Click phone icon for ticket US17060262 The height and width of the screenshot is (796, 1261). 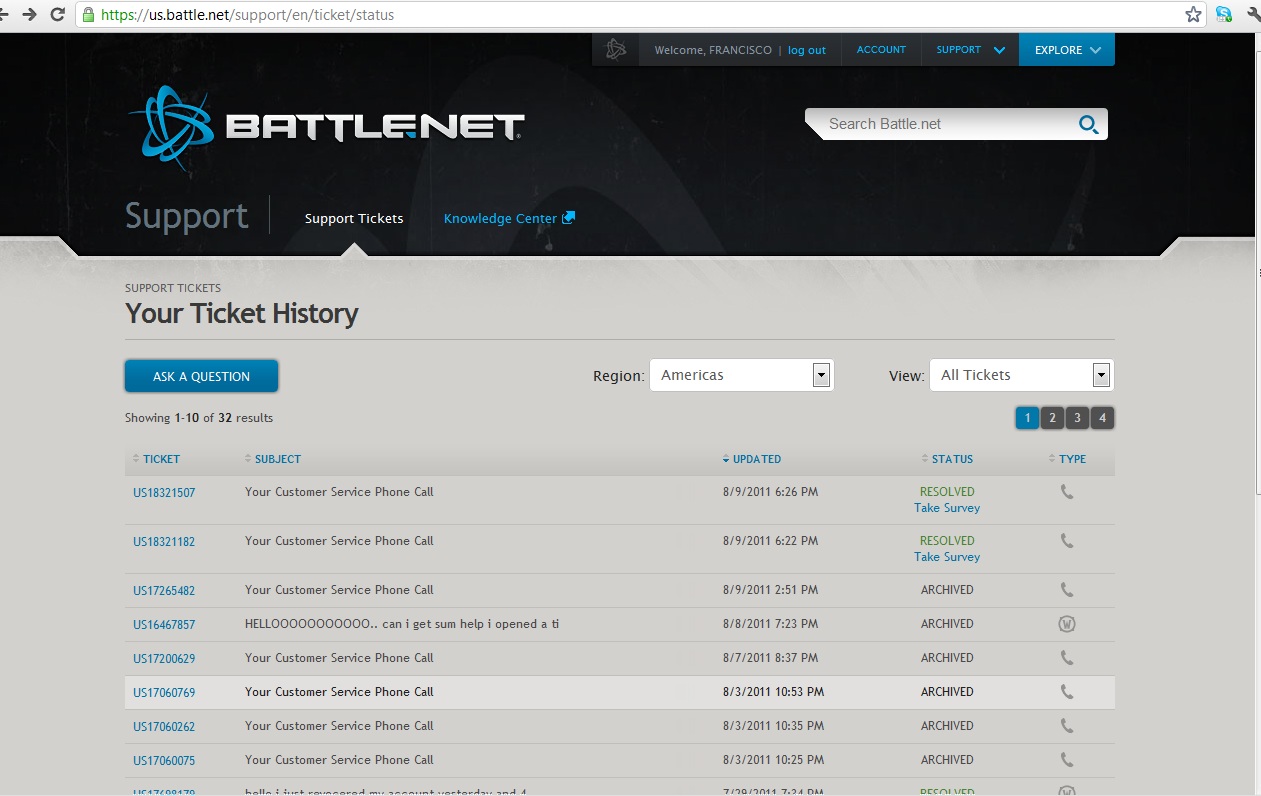coord(1067,726)
